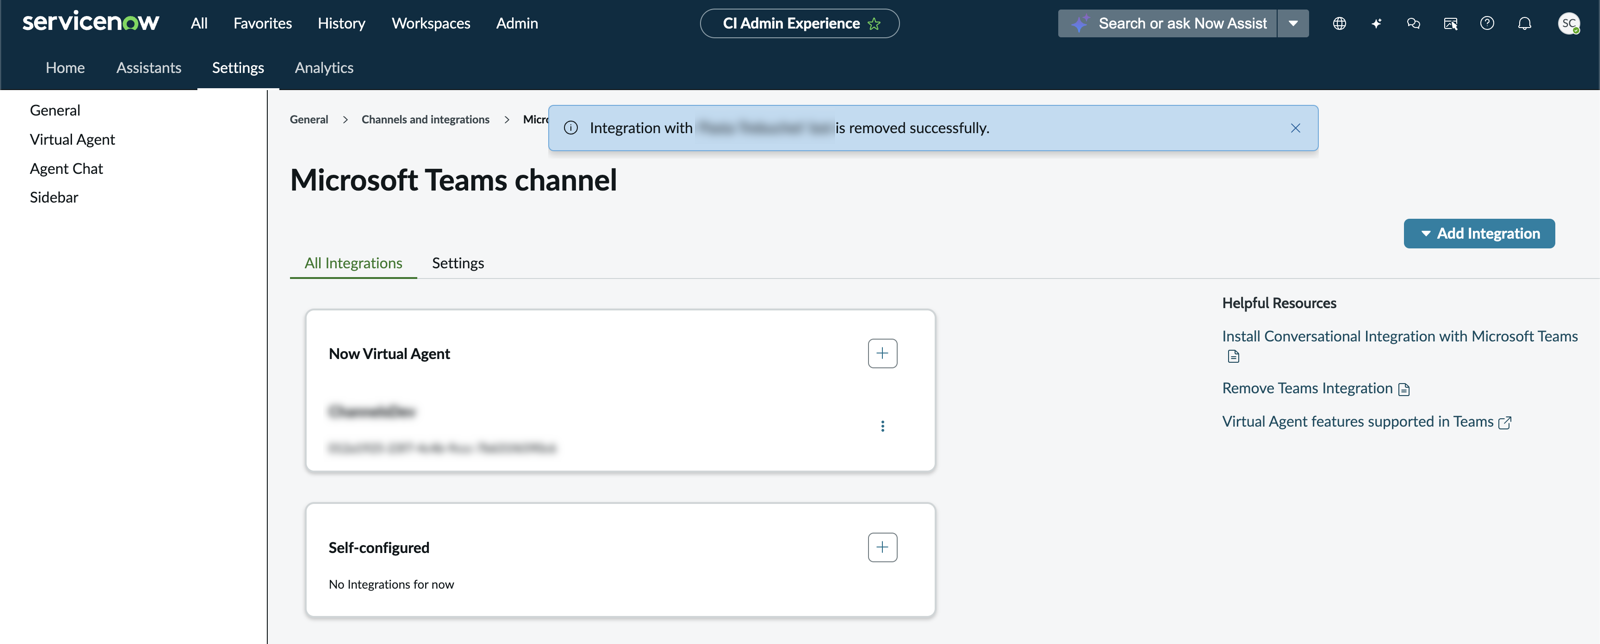Go to the Assistants tab
The image size is (1600, 644).
[149, 68]
